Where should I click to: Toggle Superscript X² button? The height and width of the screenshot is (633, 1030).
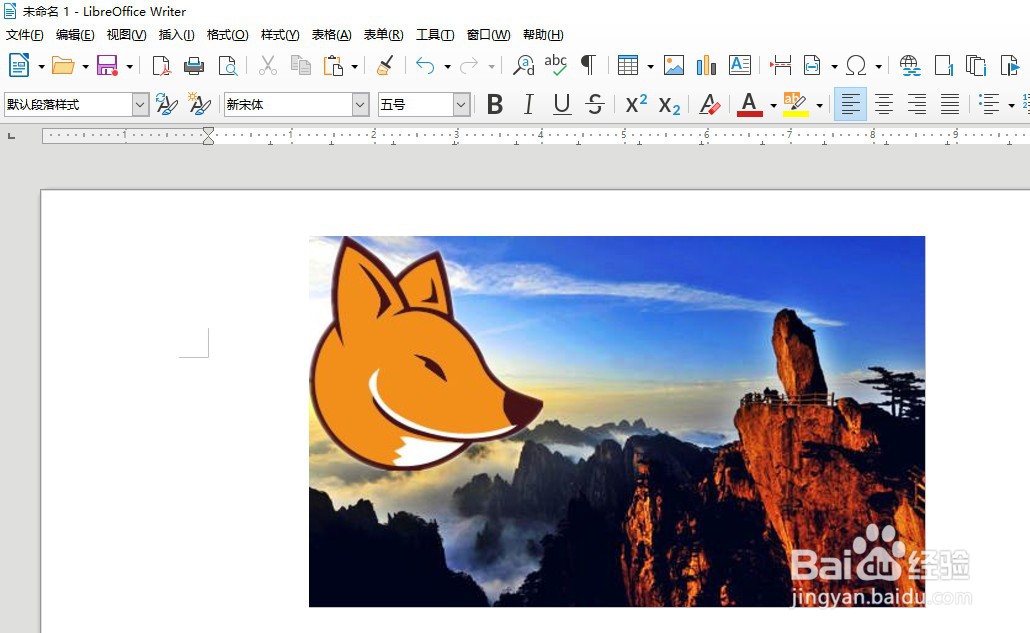point(636,104)
